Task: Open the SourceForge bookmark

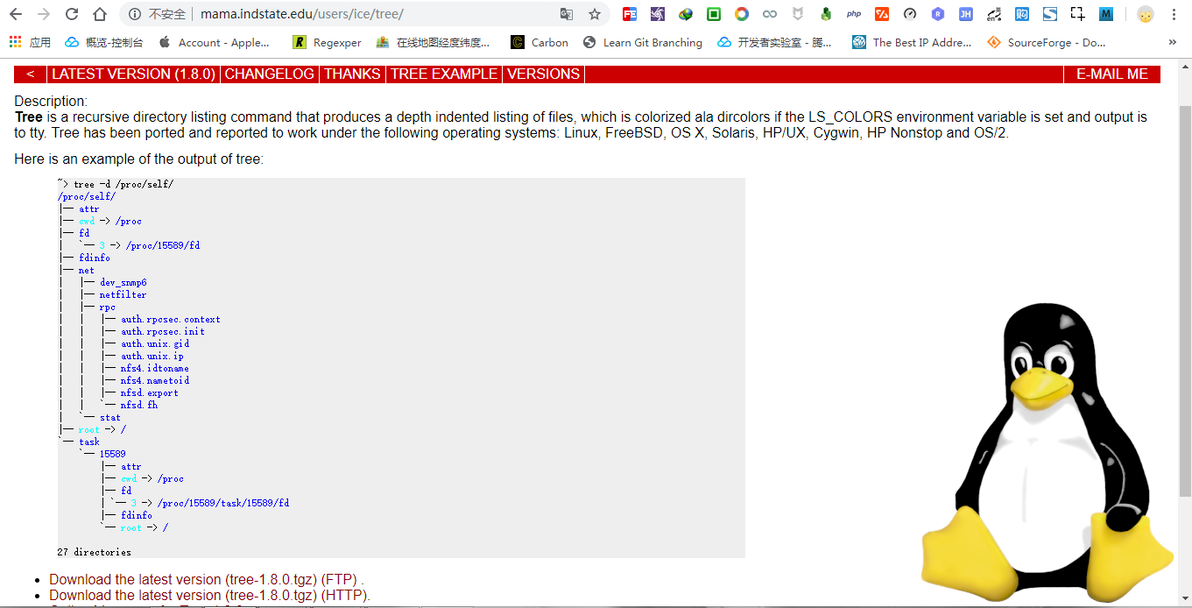Action: click(x=1047, y=43)
